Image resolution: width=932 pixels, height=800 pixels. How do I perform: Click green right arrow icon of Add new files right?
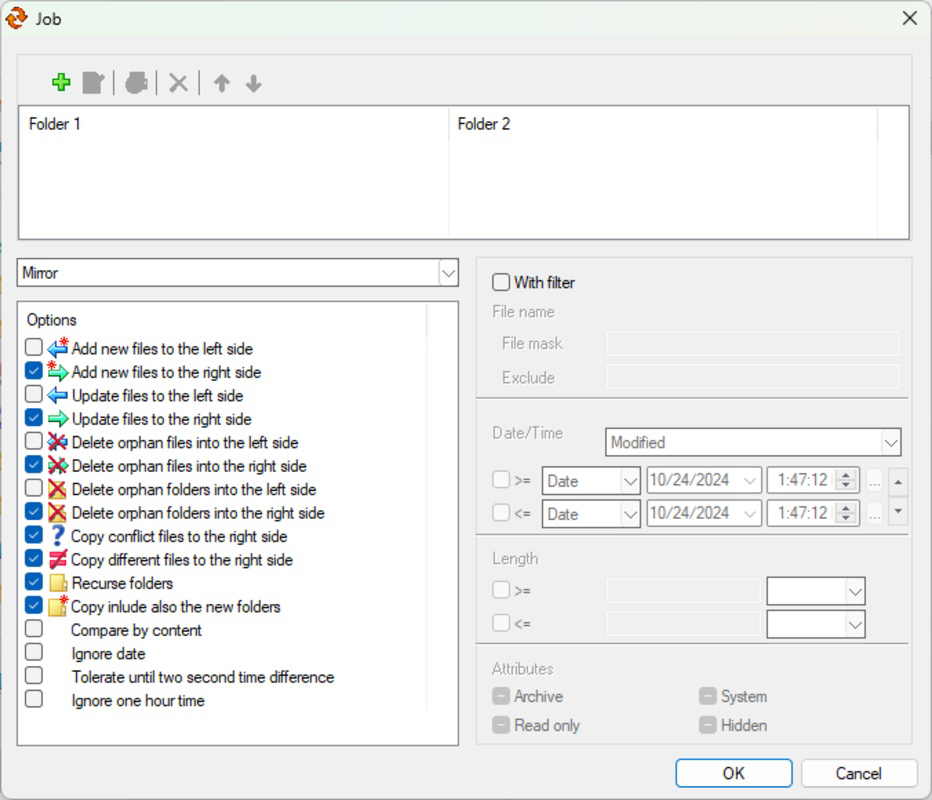click(58, 371)
